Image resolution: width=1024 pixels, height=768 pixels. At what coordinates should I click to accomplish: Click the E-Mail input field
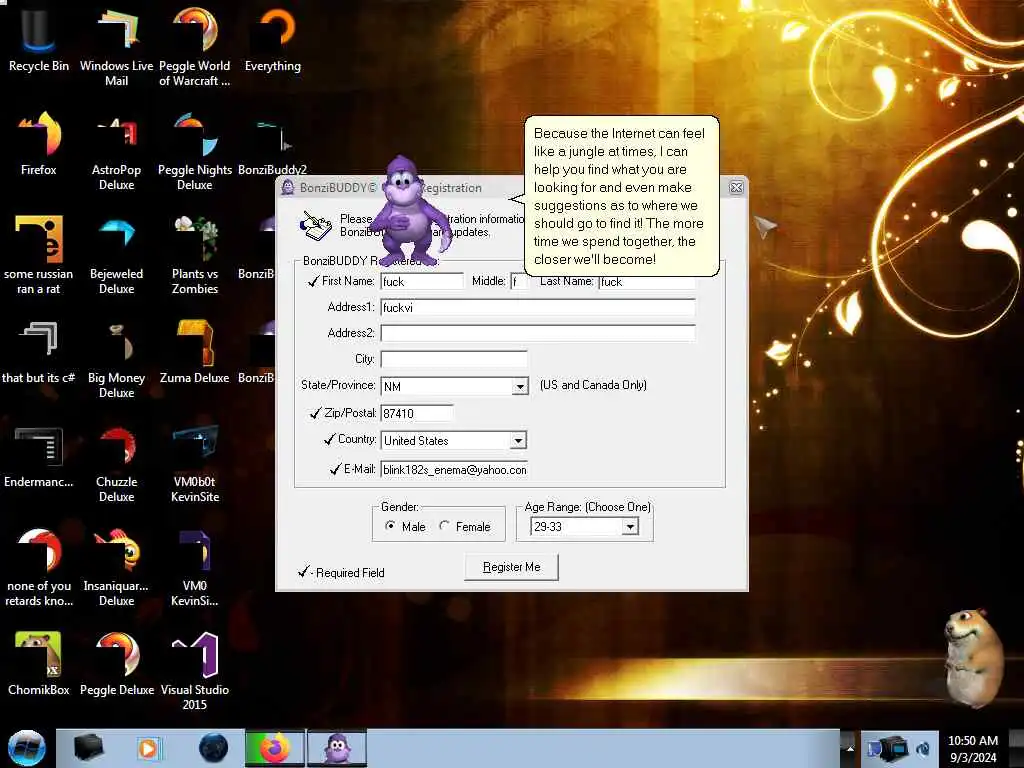coord(454,470)
